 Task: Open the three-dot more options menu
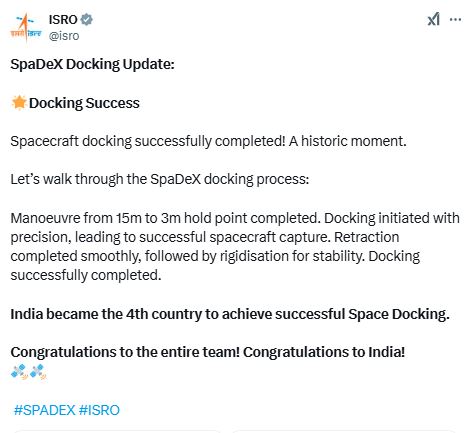455,19
